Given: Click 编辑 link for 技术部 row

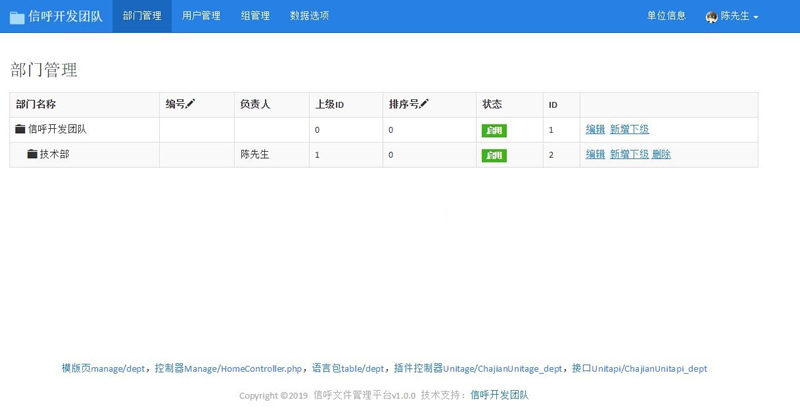Looking at the screenshot, I should 595,154.
